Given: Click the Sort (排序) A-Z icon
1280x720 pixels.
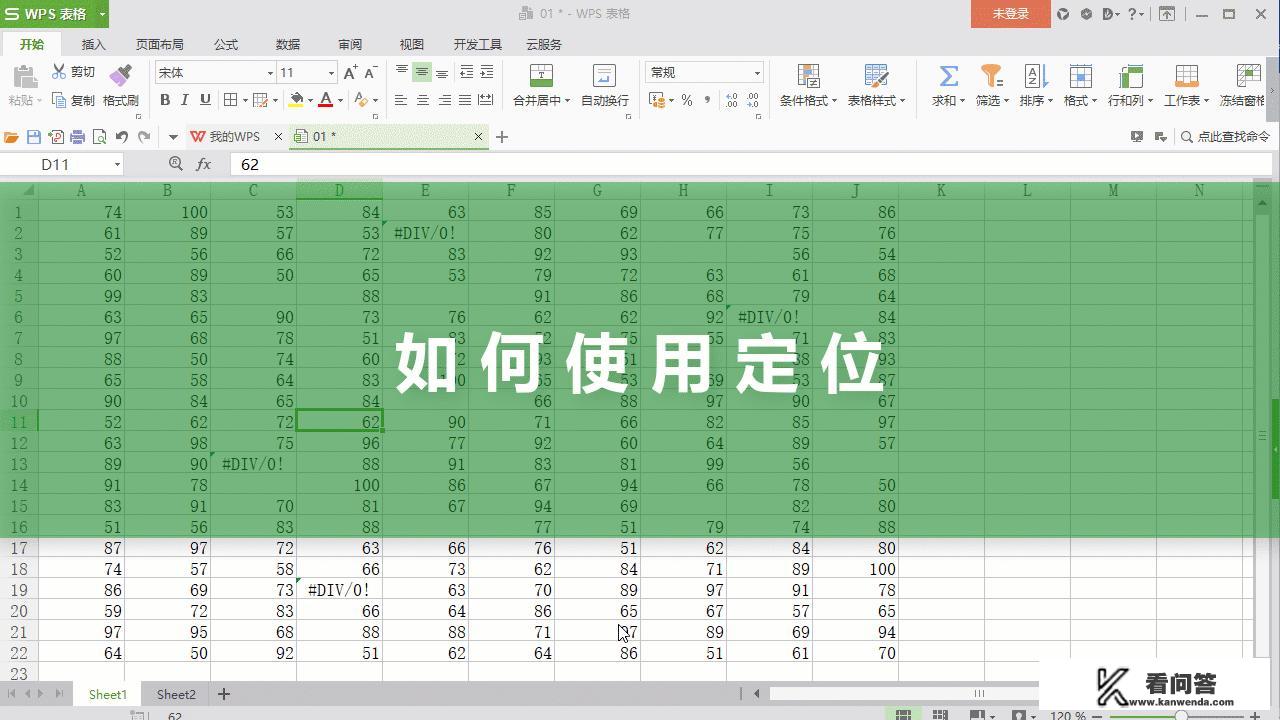Looking at the screenshot, I should click(x=1035, y=76).
